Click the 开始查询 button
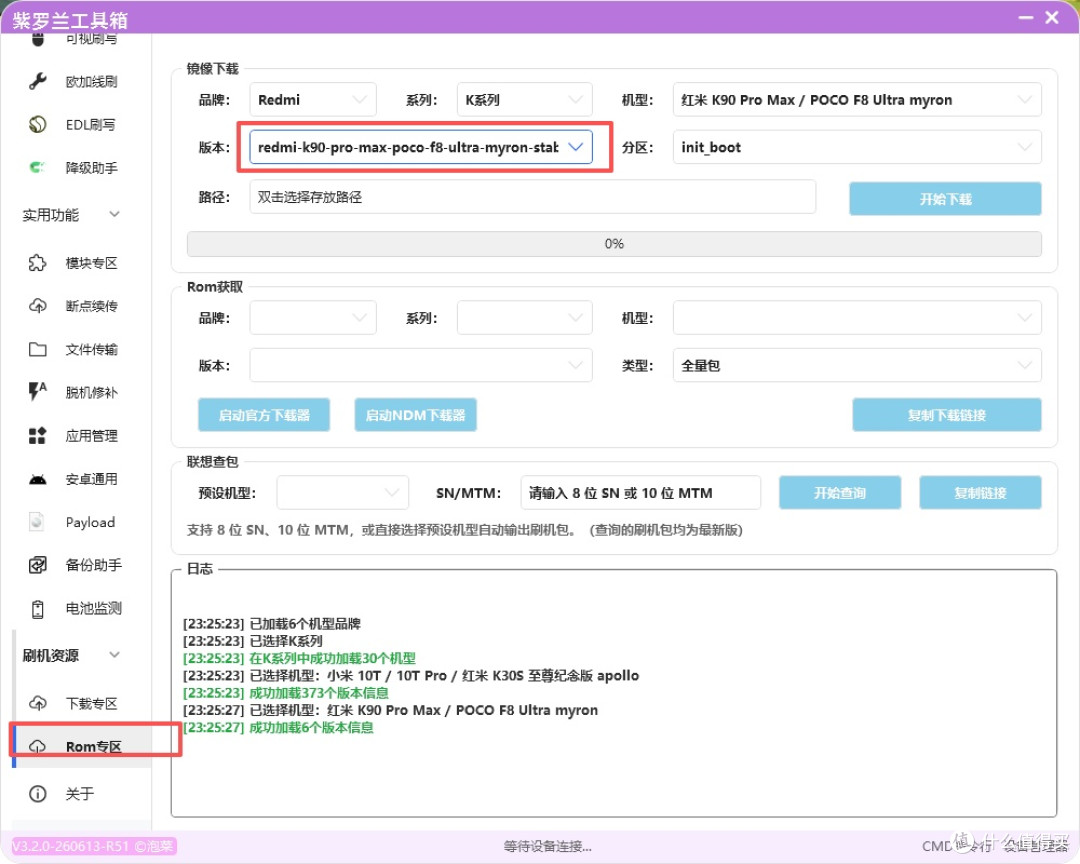 coord(840,493)
